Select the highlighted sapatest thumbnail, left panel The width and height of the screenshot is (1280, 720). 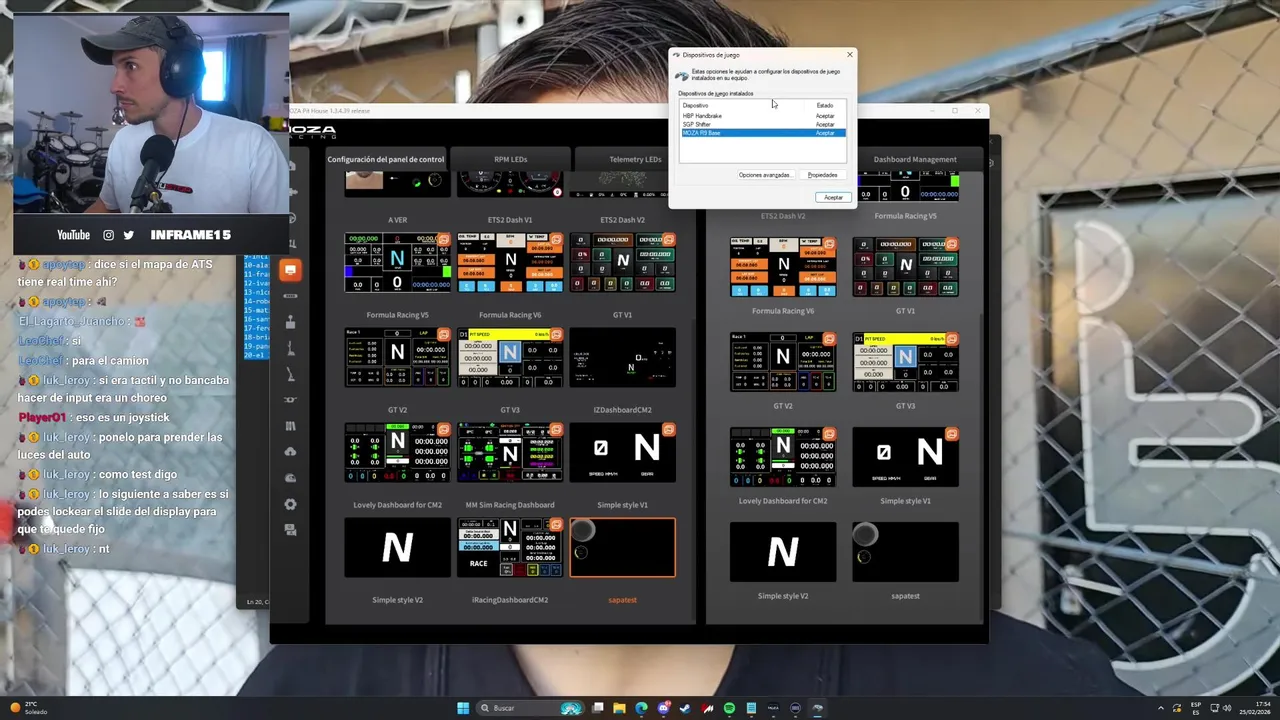tap(622, 548)
